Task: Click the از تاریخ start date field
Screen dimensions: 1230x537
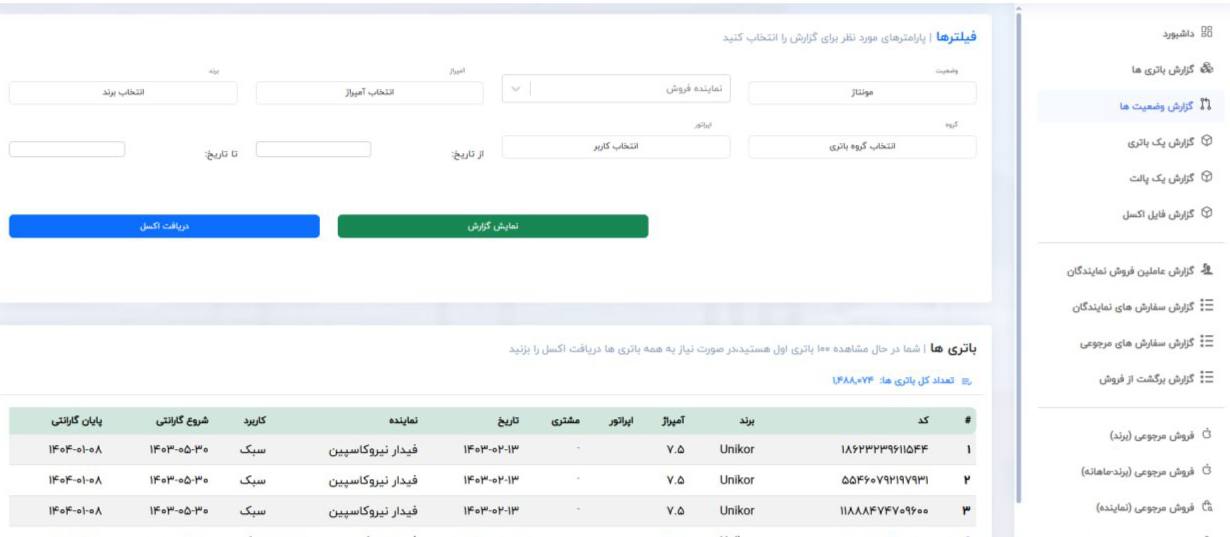Action: (x=313, y=149)
